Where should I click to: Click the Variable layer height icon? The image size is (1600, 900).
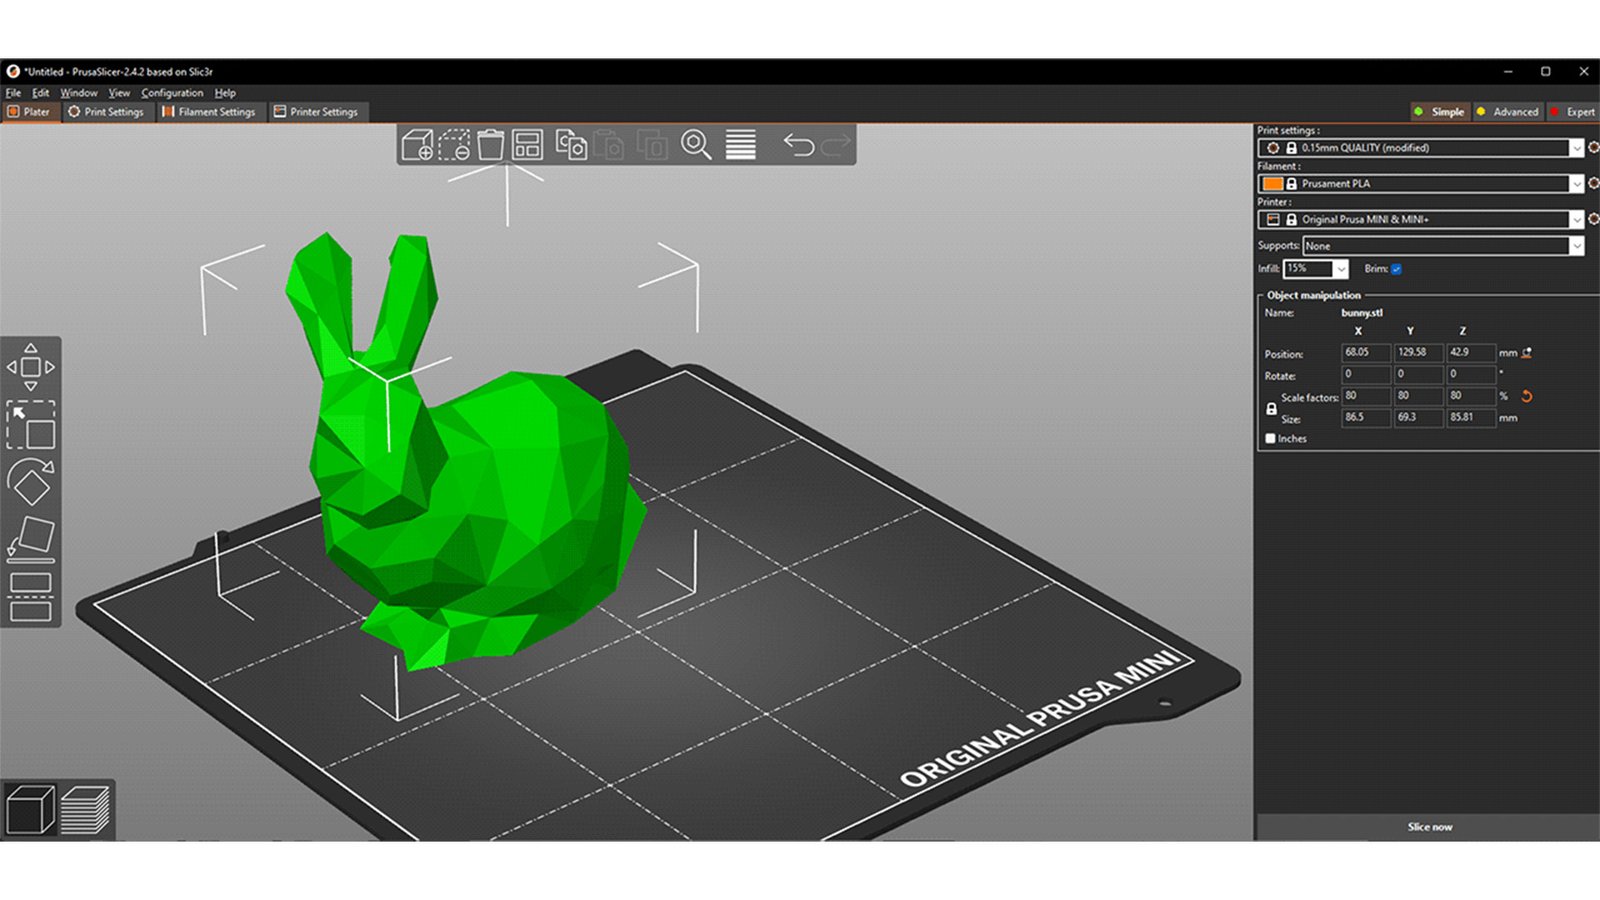click(740, 145)
